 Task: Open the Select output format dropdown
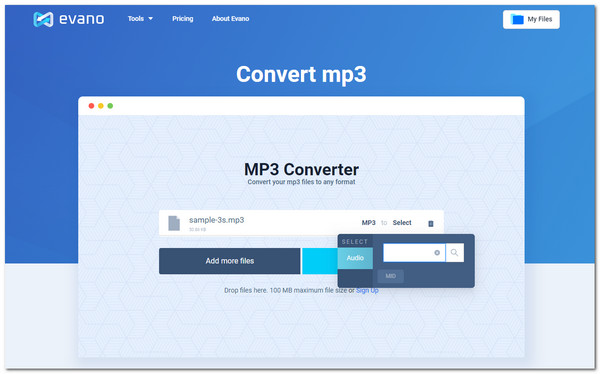402,222
